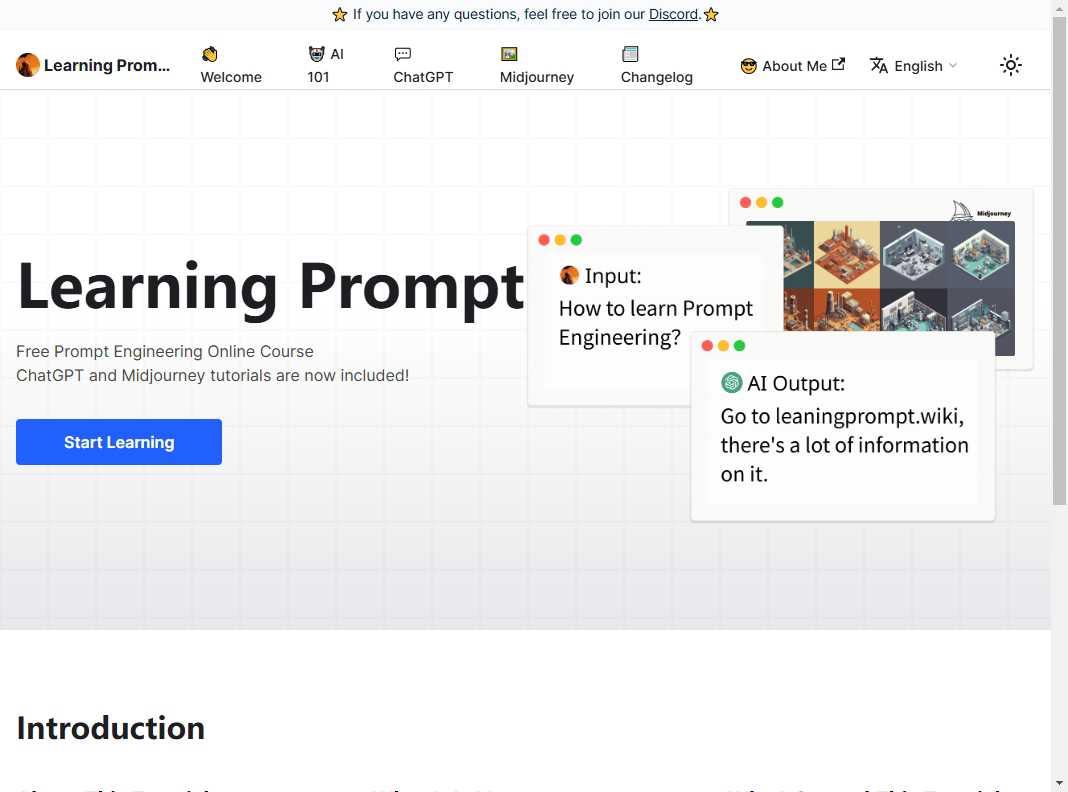Click 'ChatGPT and Midjourney tutorials' subtitle line
The width and height of the screenshot is (1068, 792).
point(213,375)
